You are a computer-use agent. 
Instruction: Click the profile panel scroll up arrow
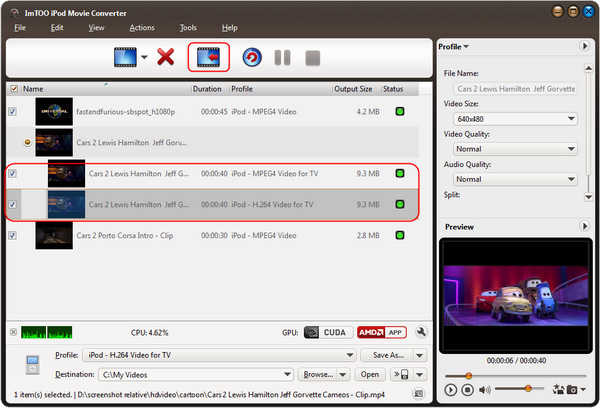pyautogui.click(x=589, y=69)
